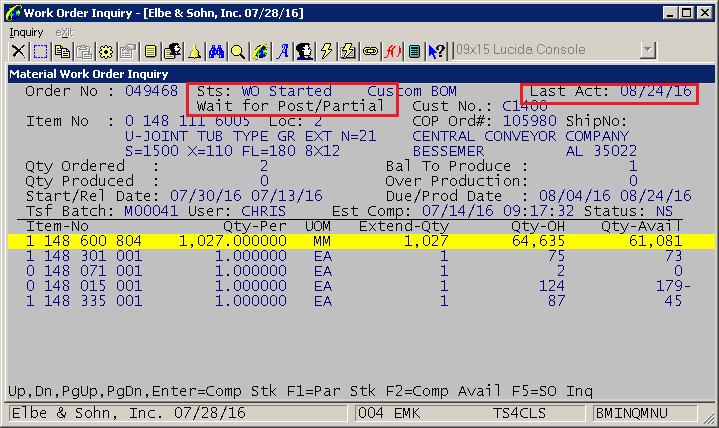Image resolution: width=719 pixels, height=428 pixels.
Task: Click COP order number 105980
Action: click(x=530, y=121)
